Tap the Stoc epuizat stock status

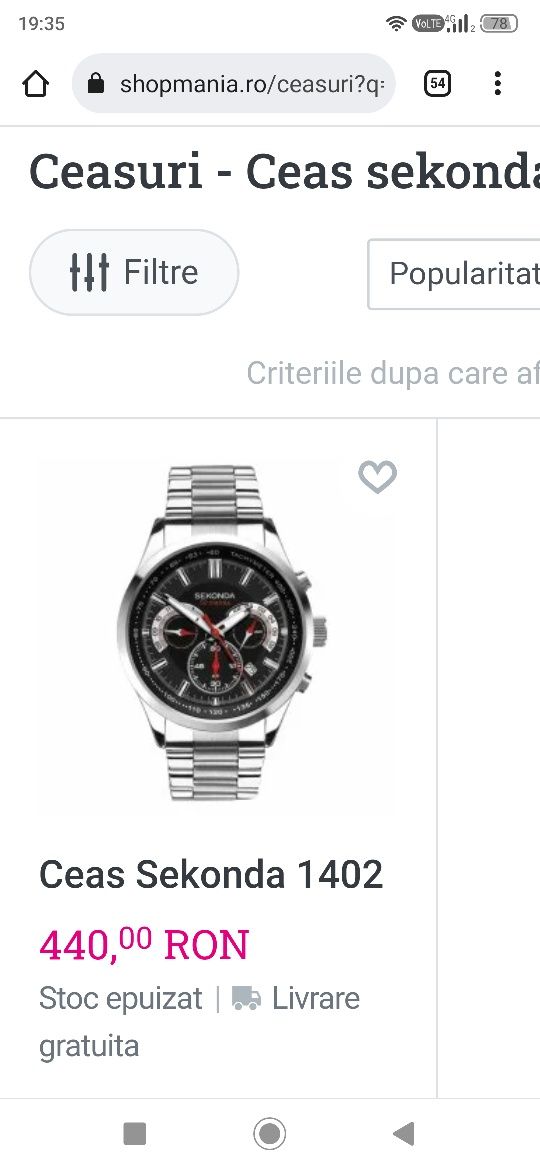pyautogui.click(x=121, y=998)
